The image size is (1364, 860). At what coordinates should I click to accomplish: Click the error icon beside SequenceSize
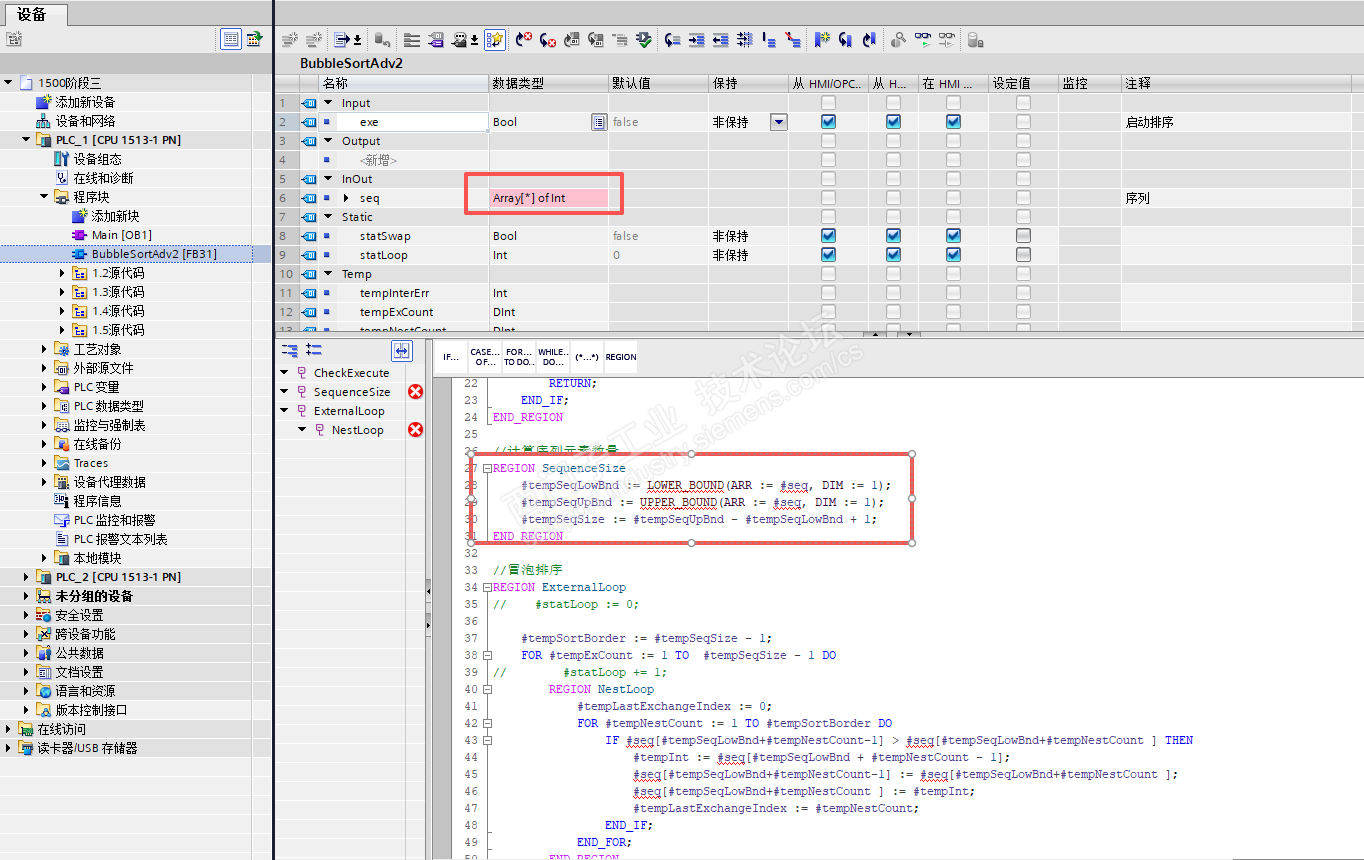[415, 392]
